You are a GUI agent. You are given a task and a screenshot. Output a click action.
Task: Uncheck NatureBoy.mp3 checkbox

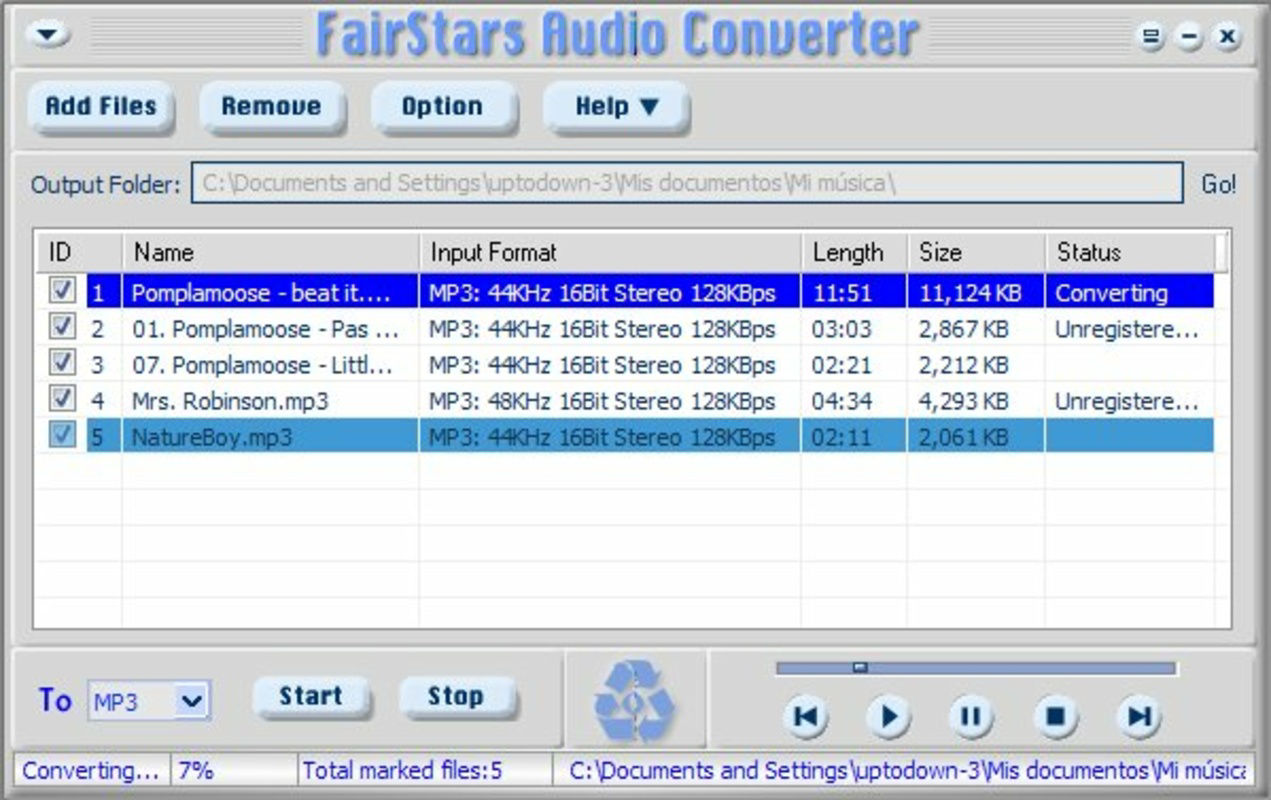[62, 435]
